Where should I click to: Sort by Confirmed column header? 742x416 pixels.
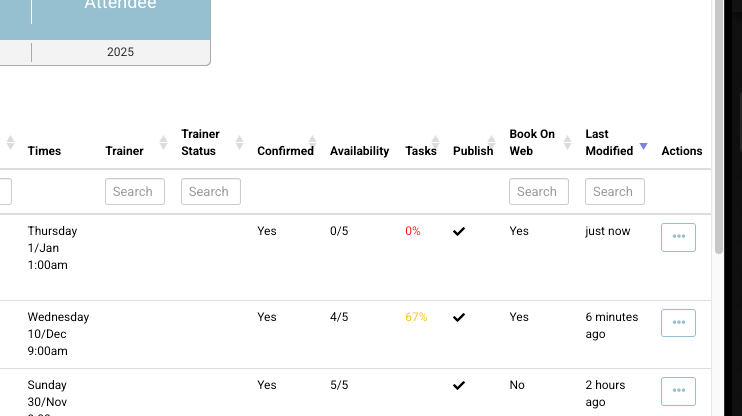(x=285, y=151)
